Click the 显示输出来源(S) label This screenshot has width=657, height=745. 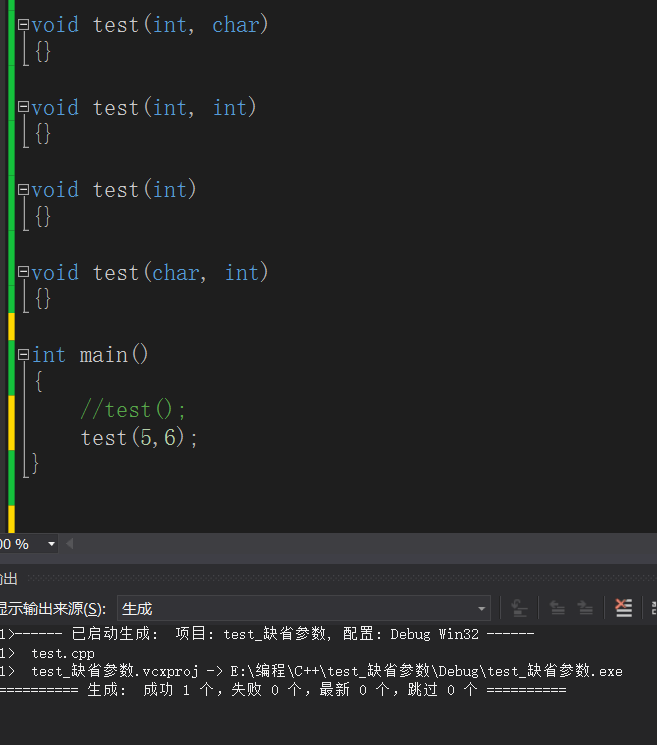51,609
